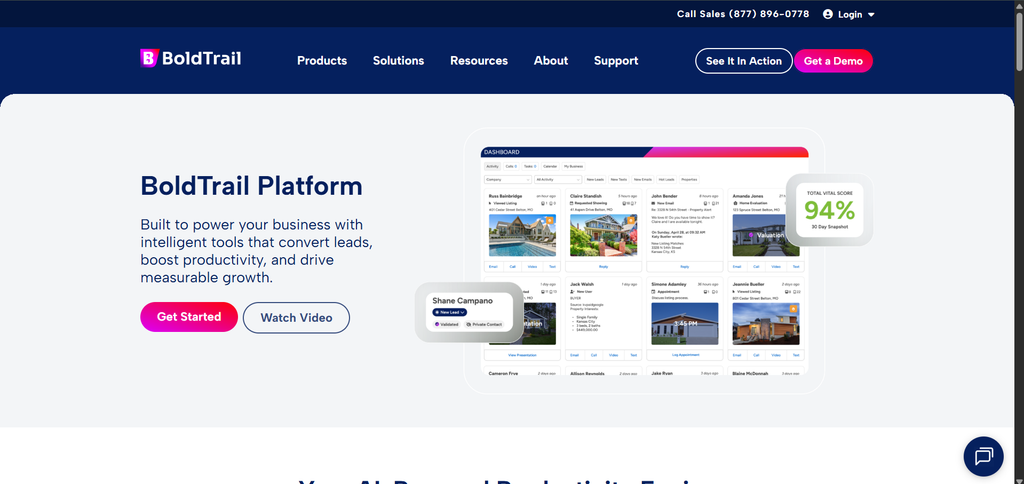Open the Products menu

pos(322,61)
